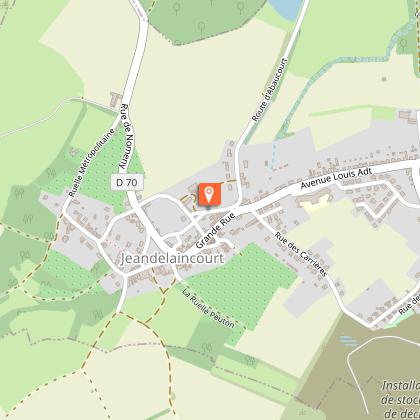
Task: Click the tree icon in western woodland
Action: (x=28, y=219)
